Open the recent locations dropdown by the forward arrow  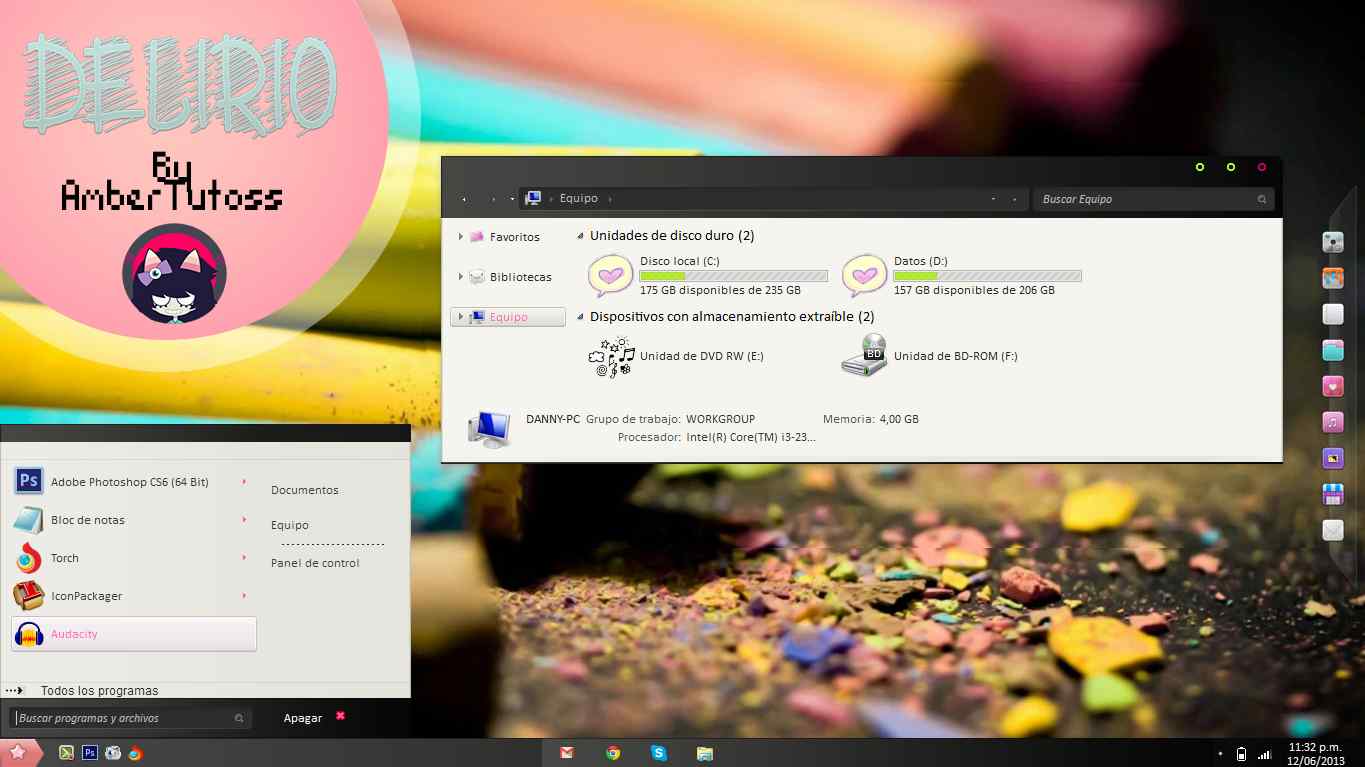pyautogui.click(x=512, y=199)
